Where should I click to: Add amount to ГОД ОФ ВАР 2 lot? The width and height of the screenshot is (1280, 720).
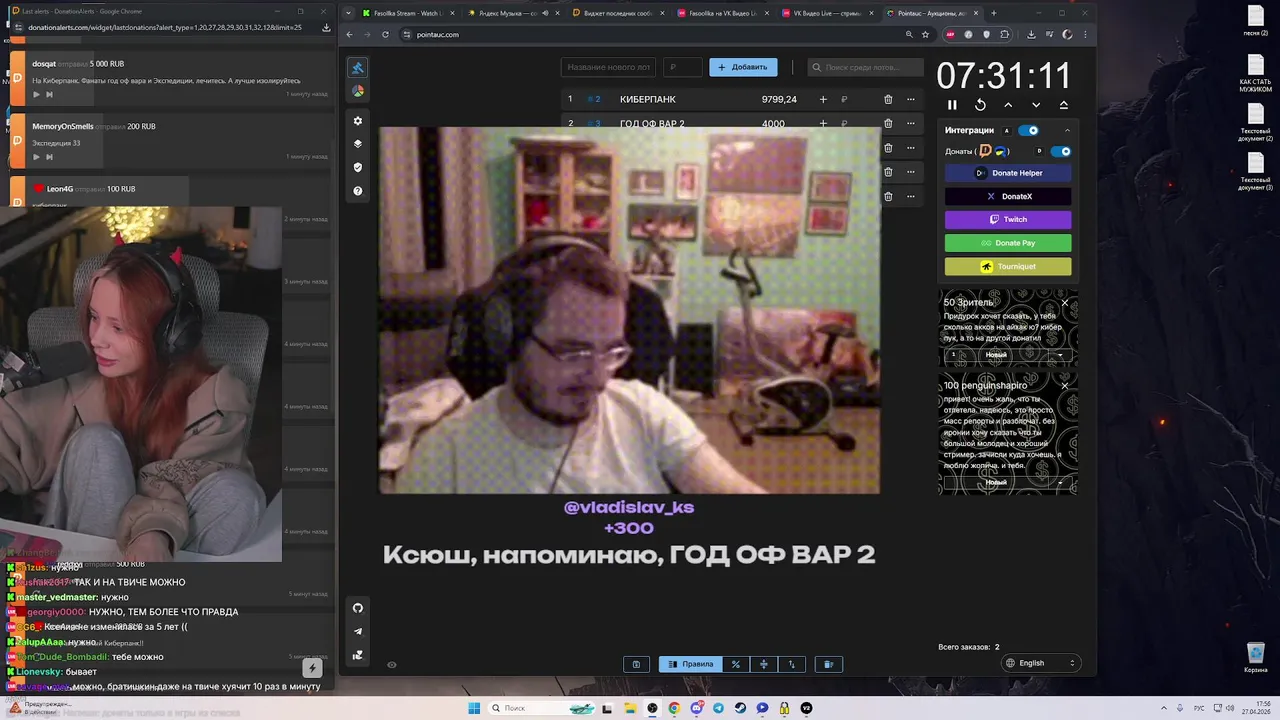(x=823, y=123)
